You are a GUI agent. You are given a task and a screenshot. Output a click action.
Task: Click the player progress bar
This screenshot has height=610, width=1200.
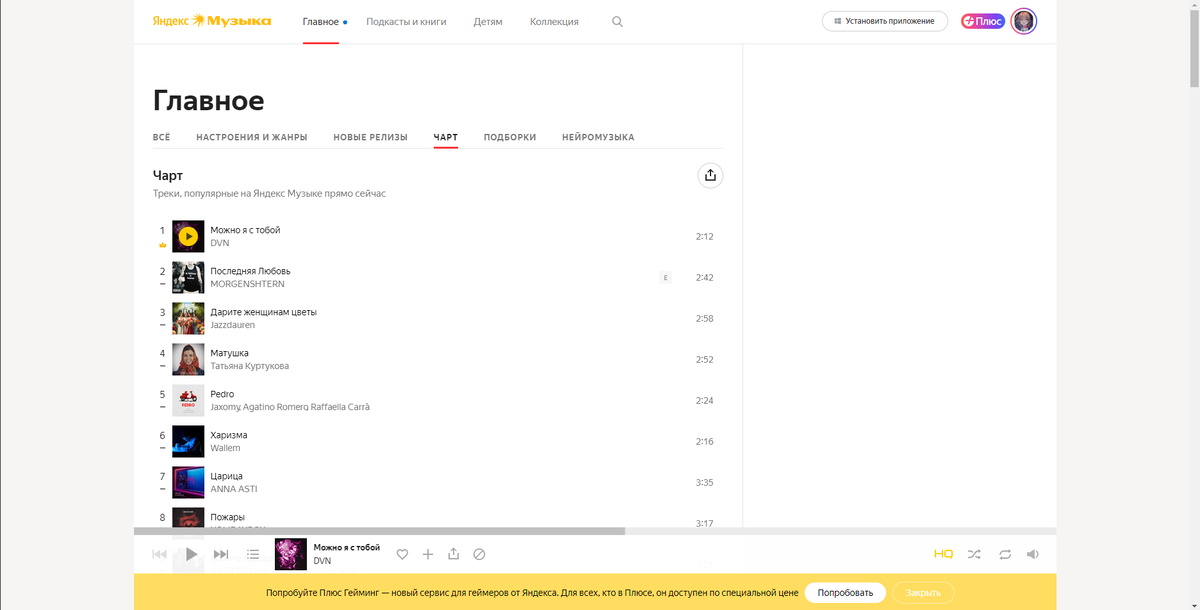(595, 531)
